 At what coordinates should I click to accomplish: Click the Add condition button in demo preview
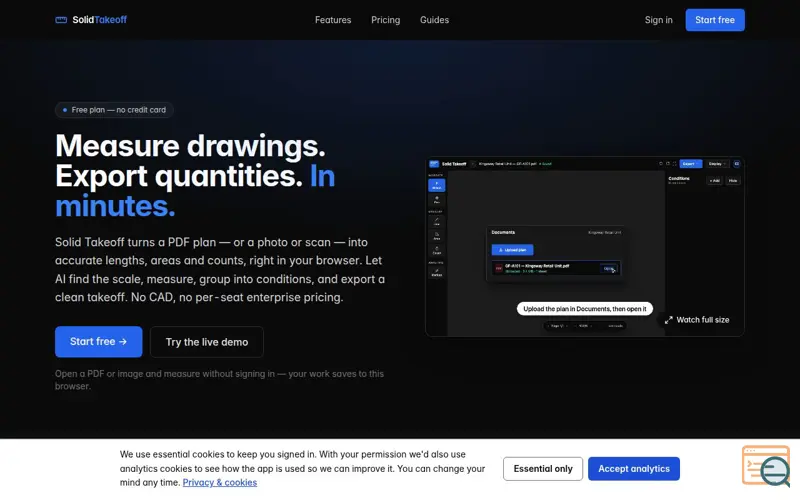pos(714,181)
